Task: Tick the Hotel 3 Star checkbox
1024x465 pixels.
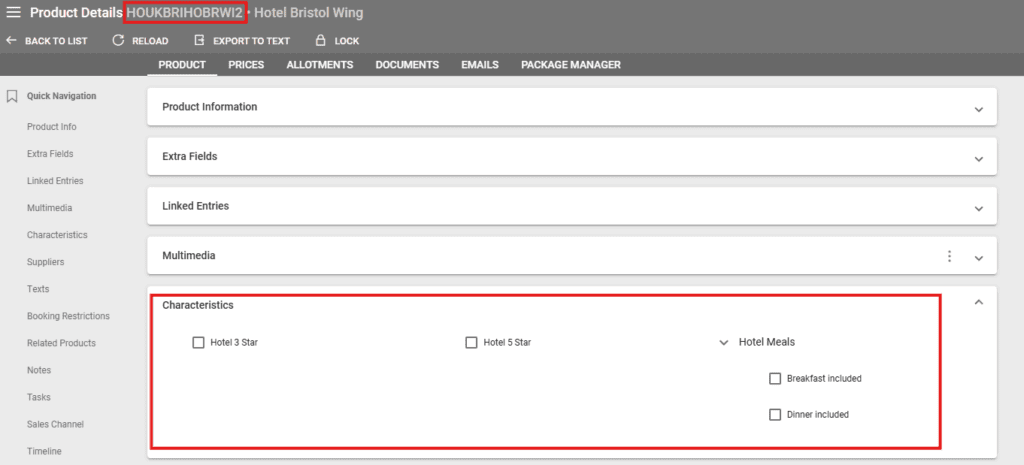Action: pos(198,342)
